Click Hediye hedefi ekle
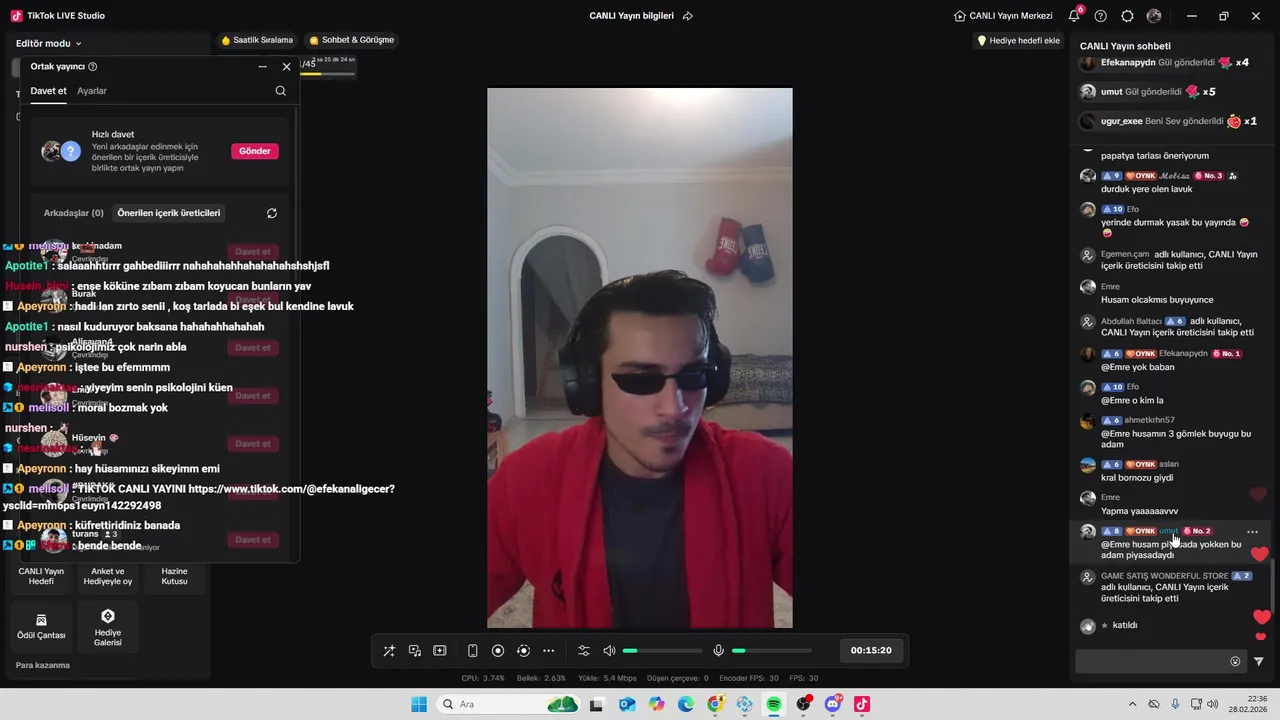This screenshot has height=720, width=1280. pyautogui.click(x=1018, y=41)
